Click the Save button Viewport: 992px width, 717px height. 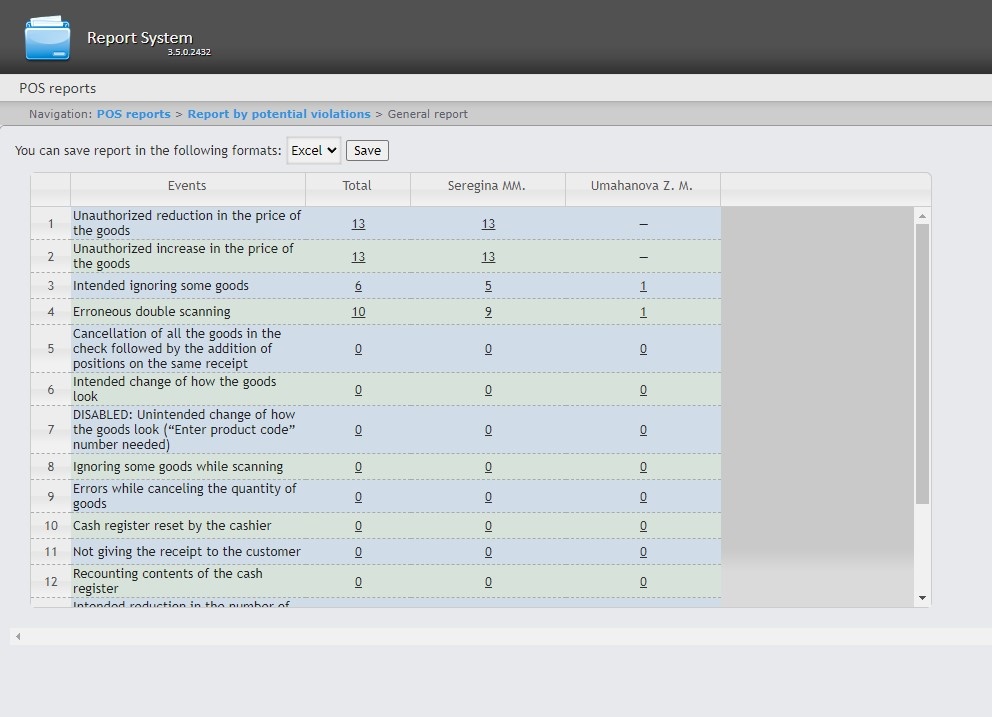[x=367, y=150]
